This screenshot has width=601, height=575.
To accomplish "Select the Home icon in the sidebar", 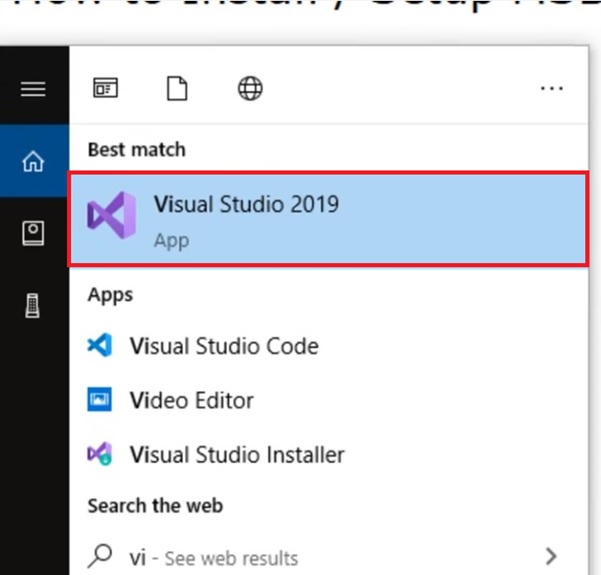I will point(33,161).
